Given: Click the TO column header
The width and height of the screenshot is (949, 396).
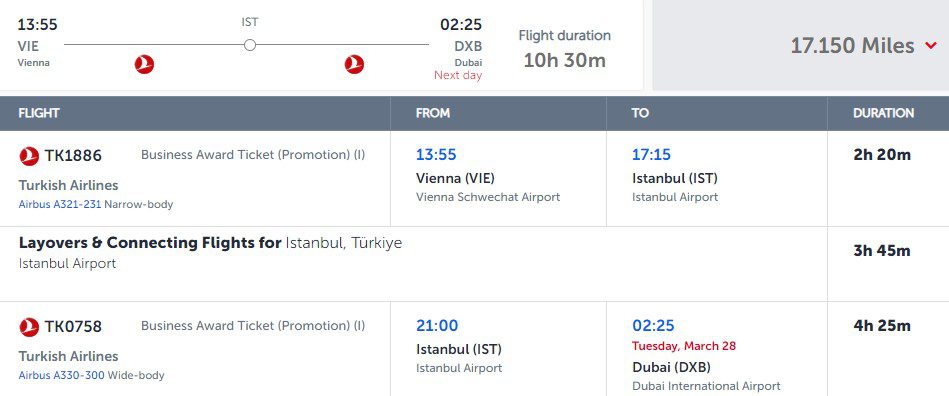Looking at the screenshot, I should pos(640,113).
